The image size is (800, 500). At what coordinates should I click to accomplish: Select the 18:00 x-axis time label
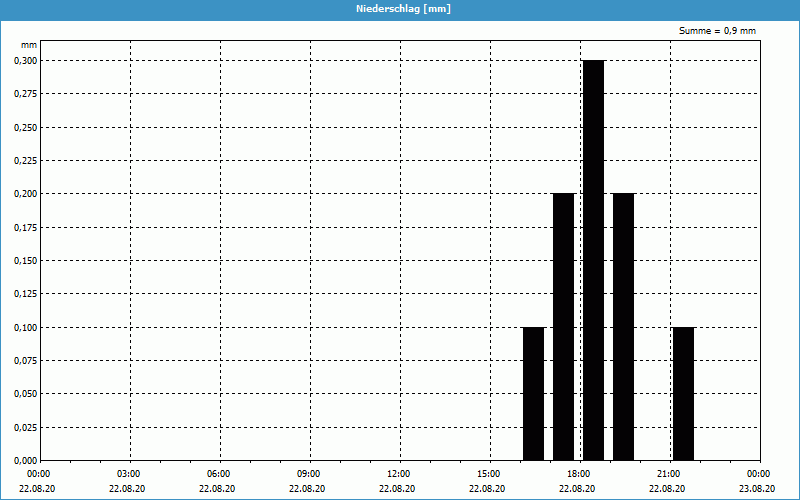click(x=578, y=474)
